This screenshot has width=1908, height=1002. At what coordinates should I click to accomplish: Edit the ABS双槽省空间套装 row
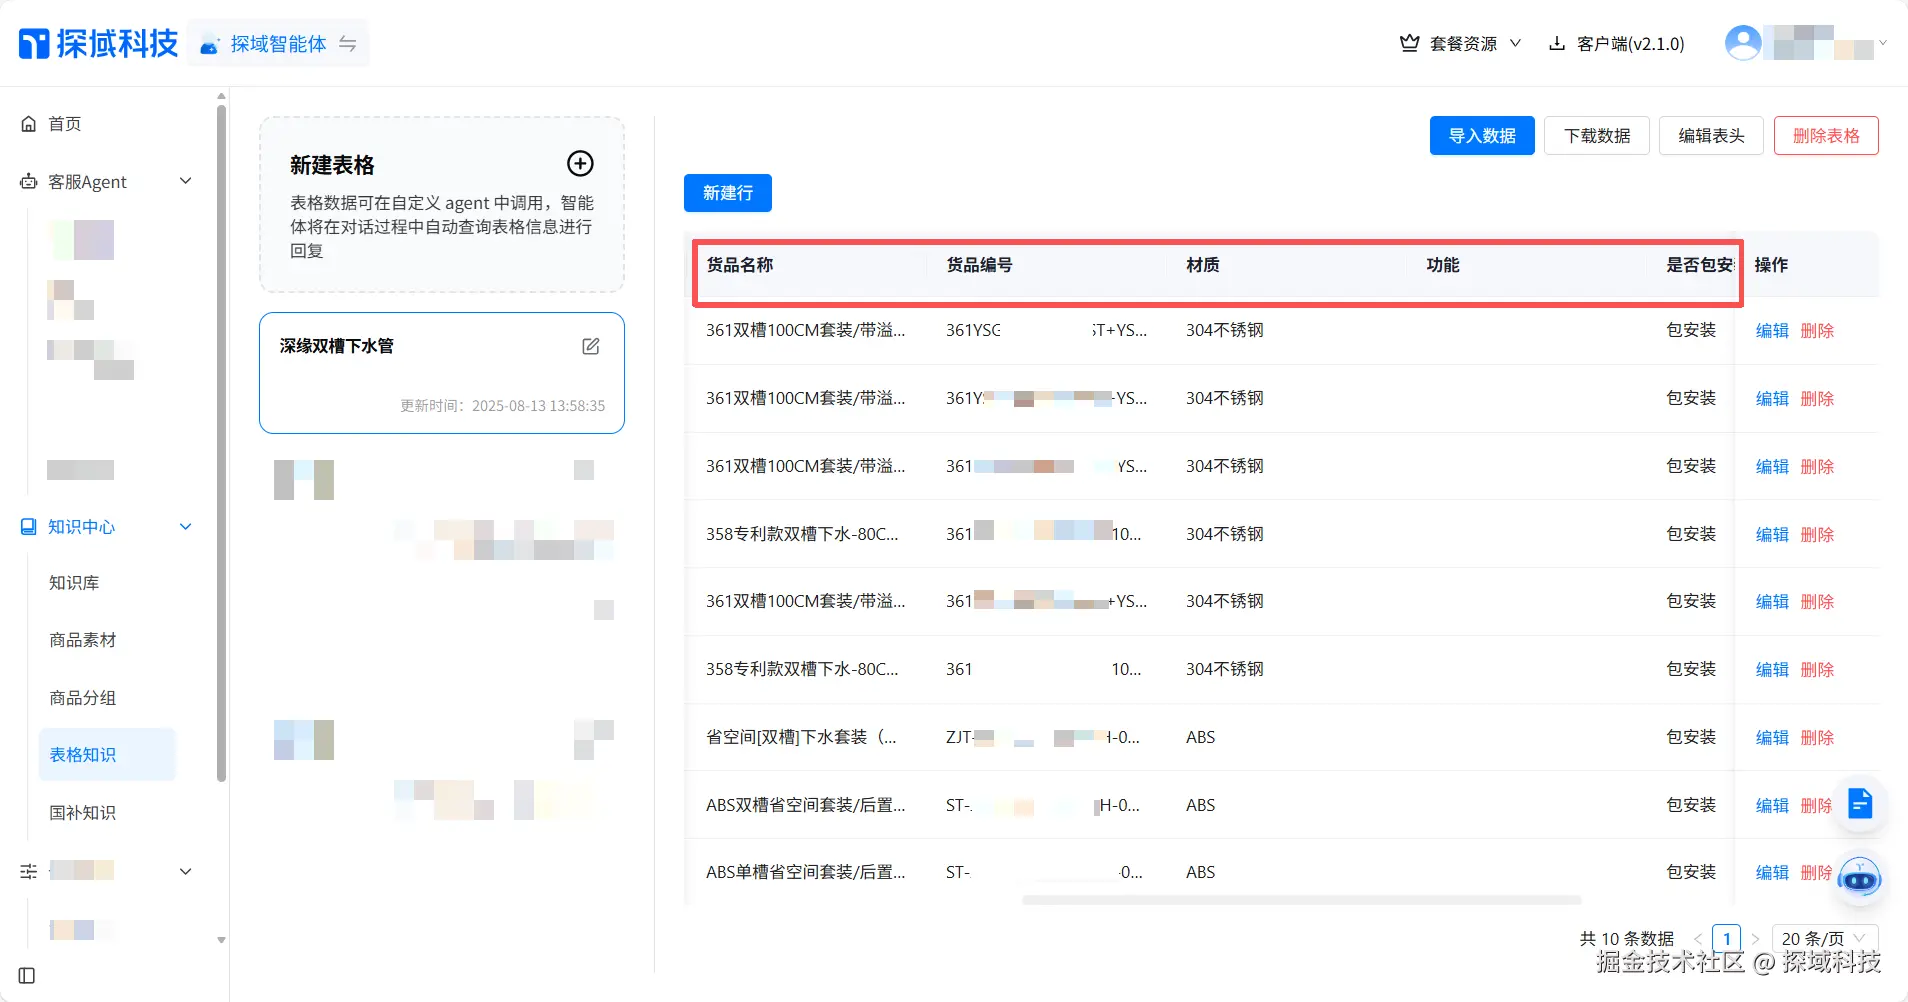[1772, 806]
